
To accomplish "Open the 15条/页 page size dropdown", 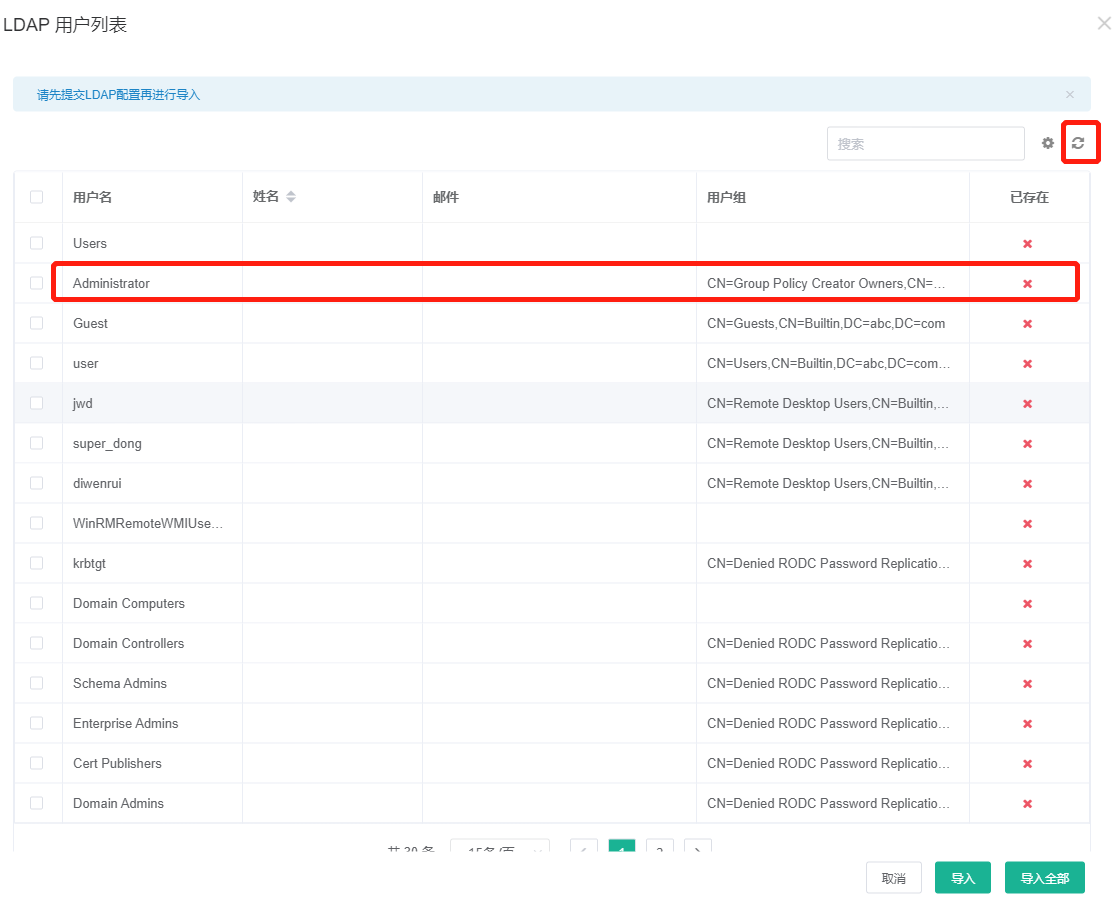I will click(500, 847).
